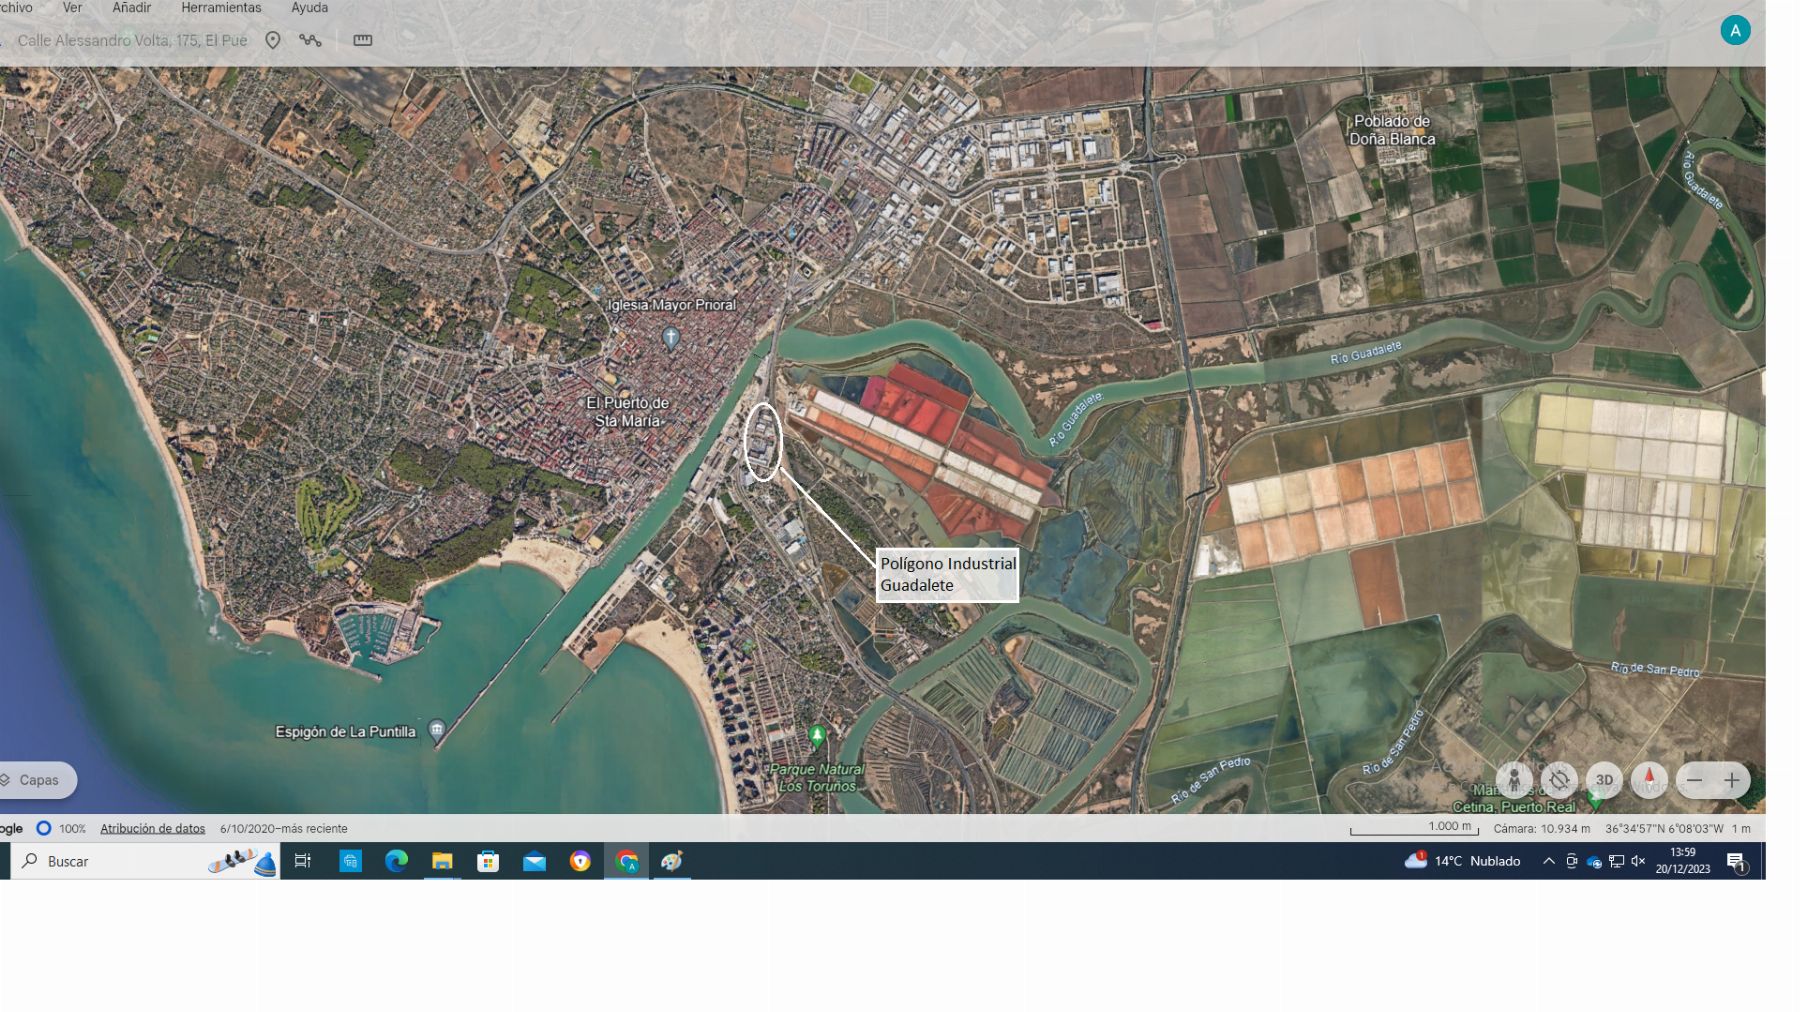Open the Capas layers panel
Image resolution: width=1800 pixels, height=1012 pixels.
(36, 780)
